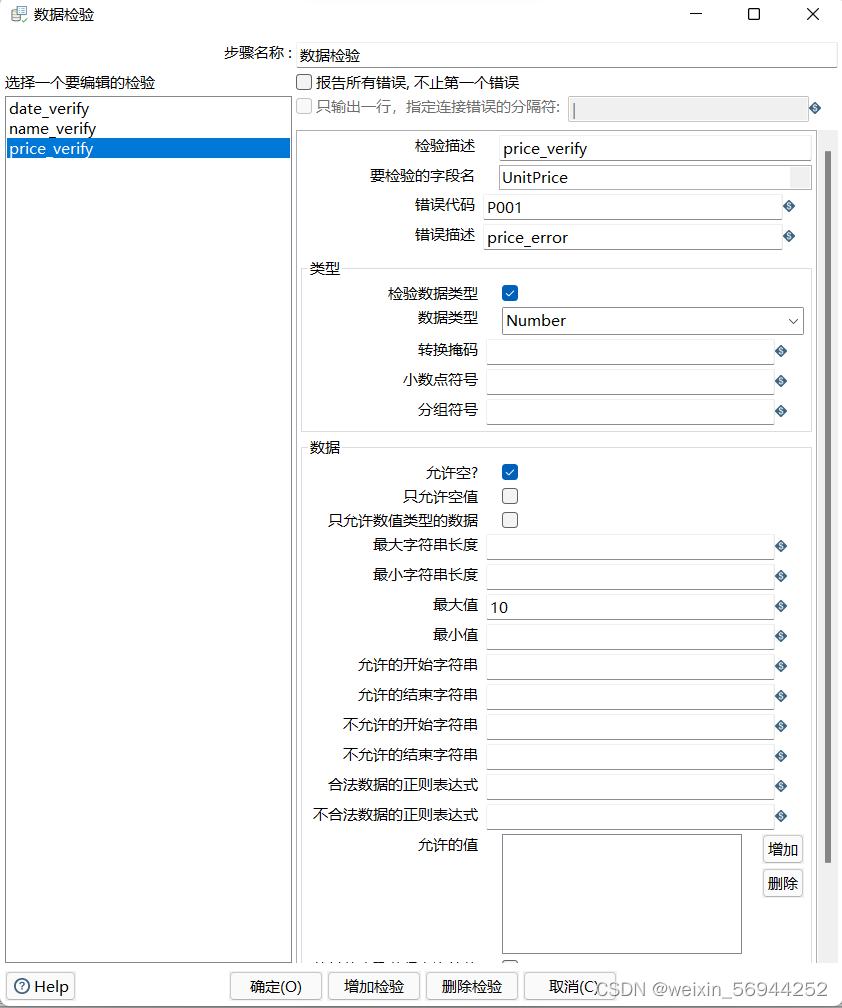Click the variable icon beside 合法数据的正则表达式

[x=781, y=785]
